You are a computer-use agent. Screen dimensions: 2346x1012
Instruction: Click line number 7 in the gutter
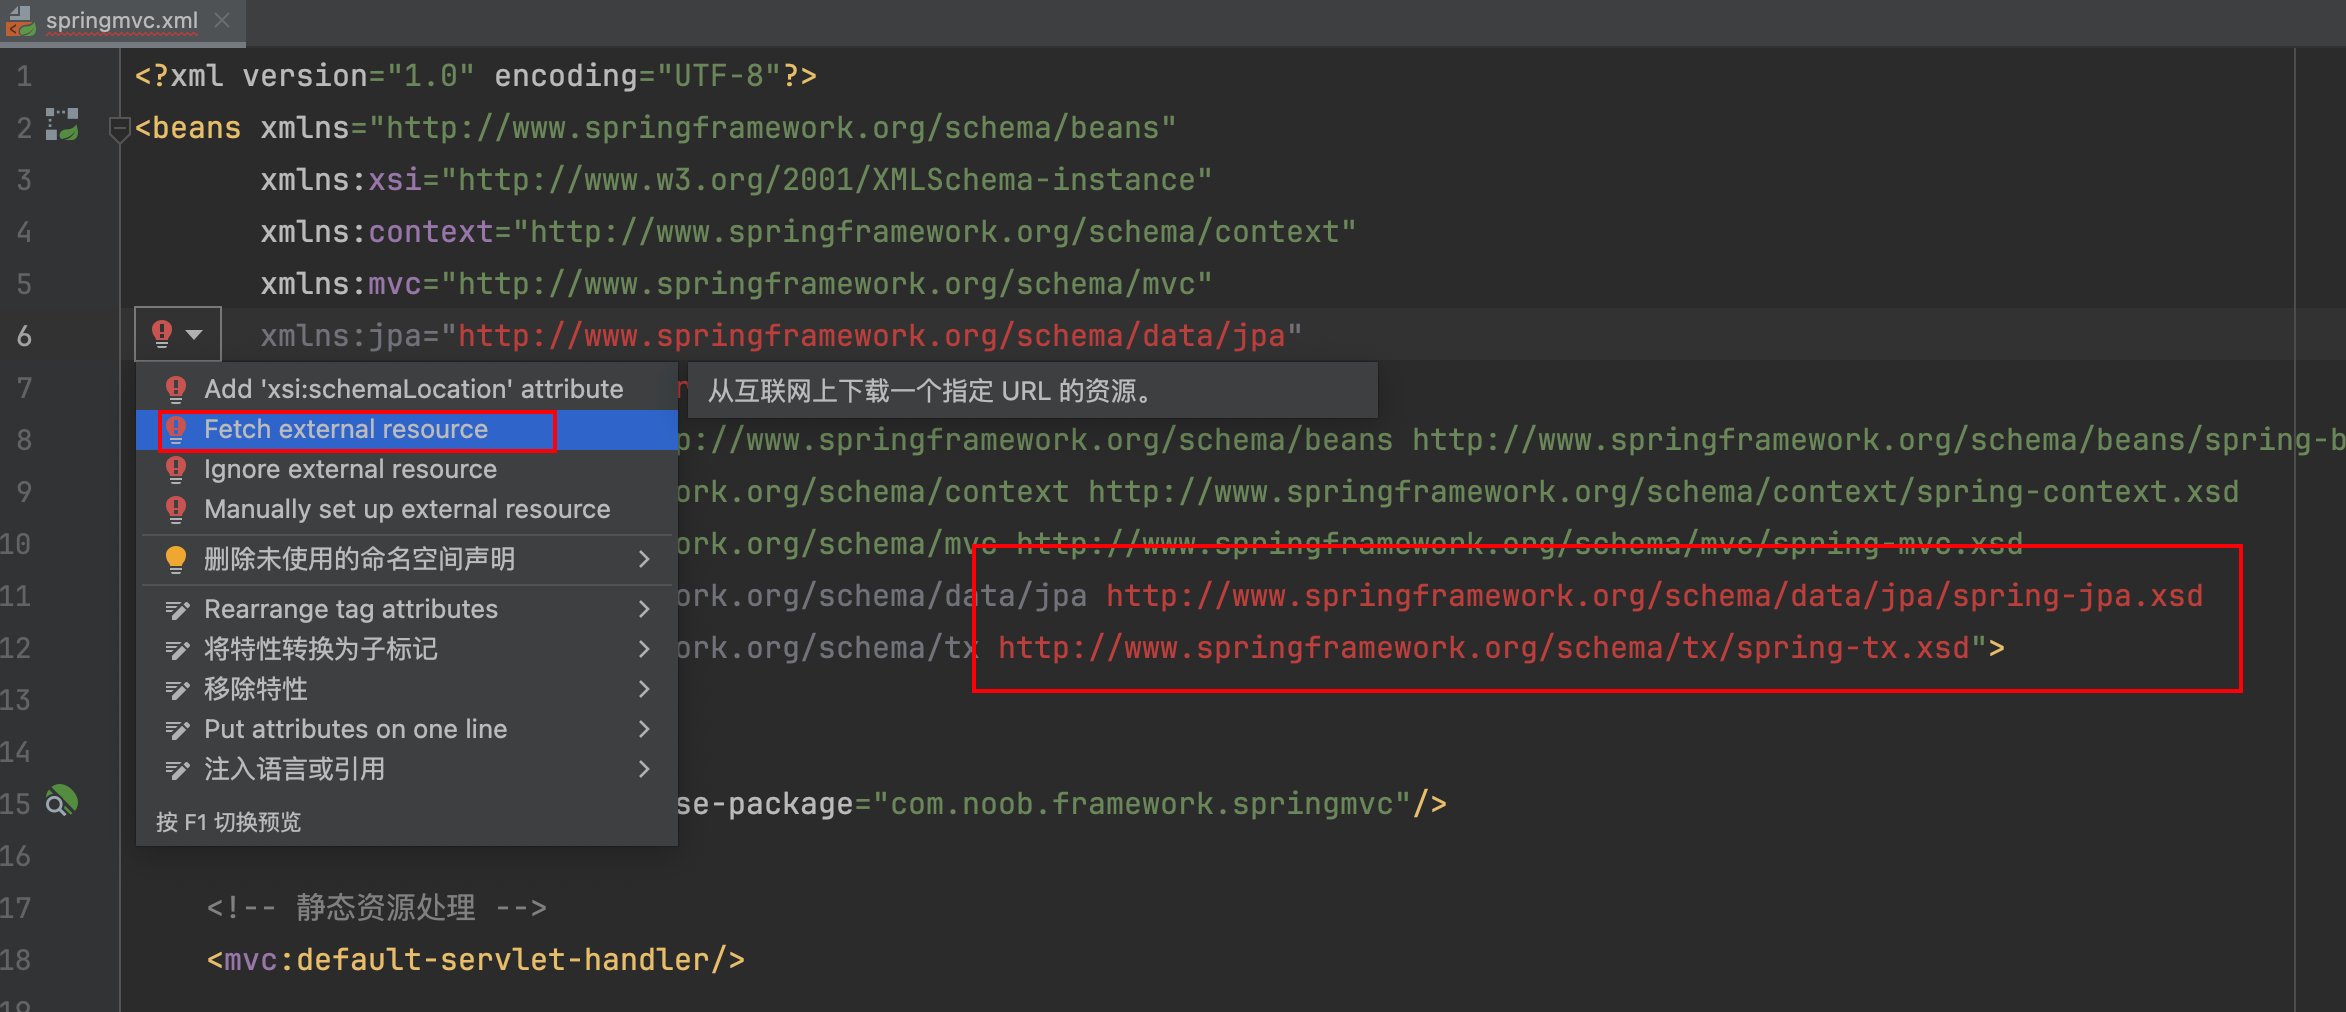[x=24, y=388]
